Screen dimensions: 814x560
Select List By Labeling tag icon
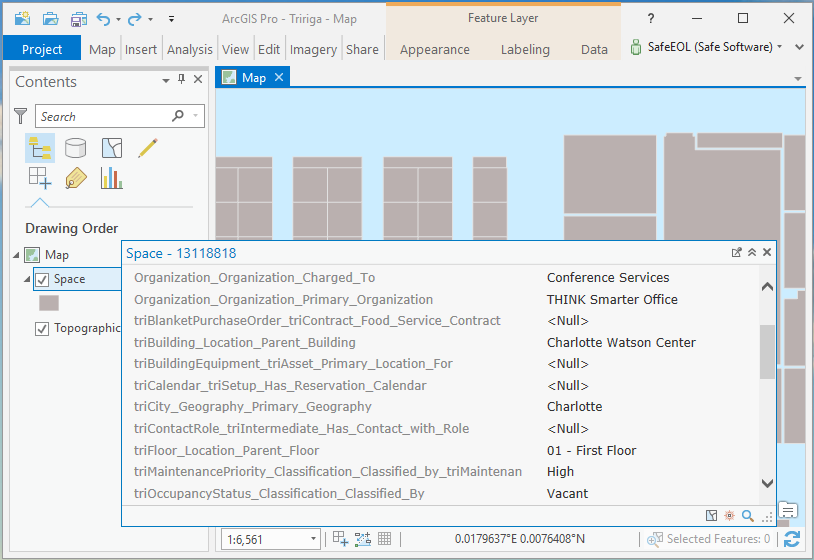click(76, 179)
